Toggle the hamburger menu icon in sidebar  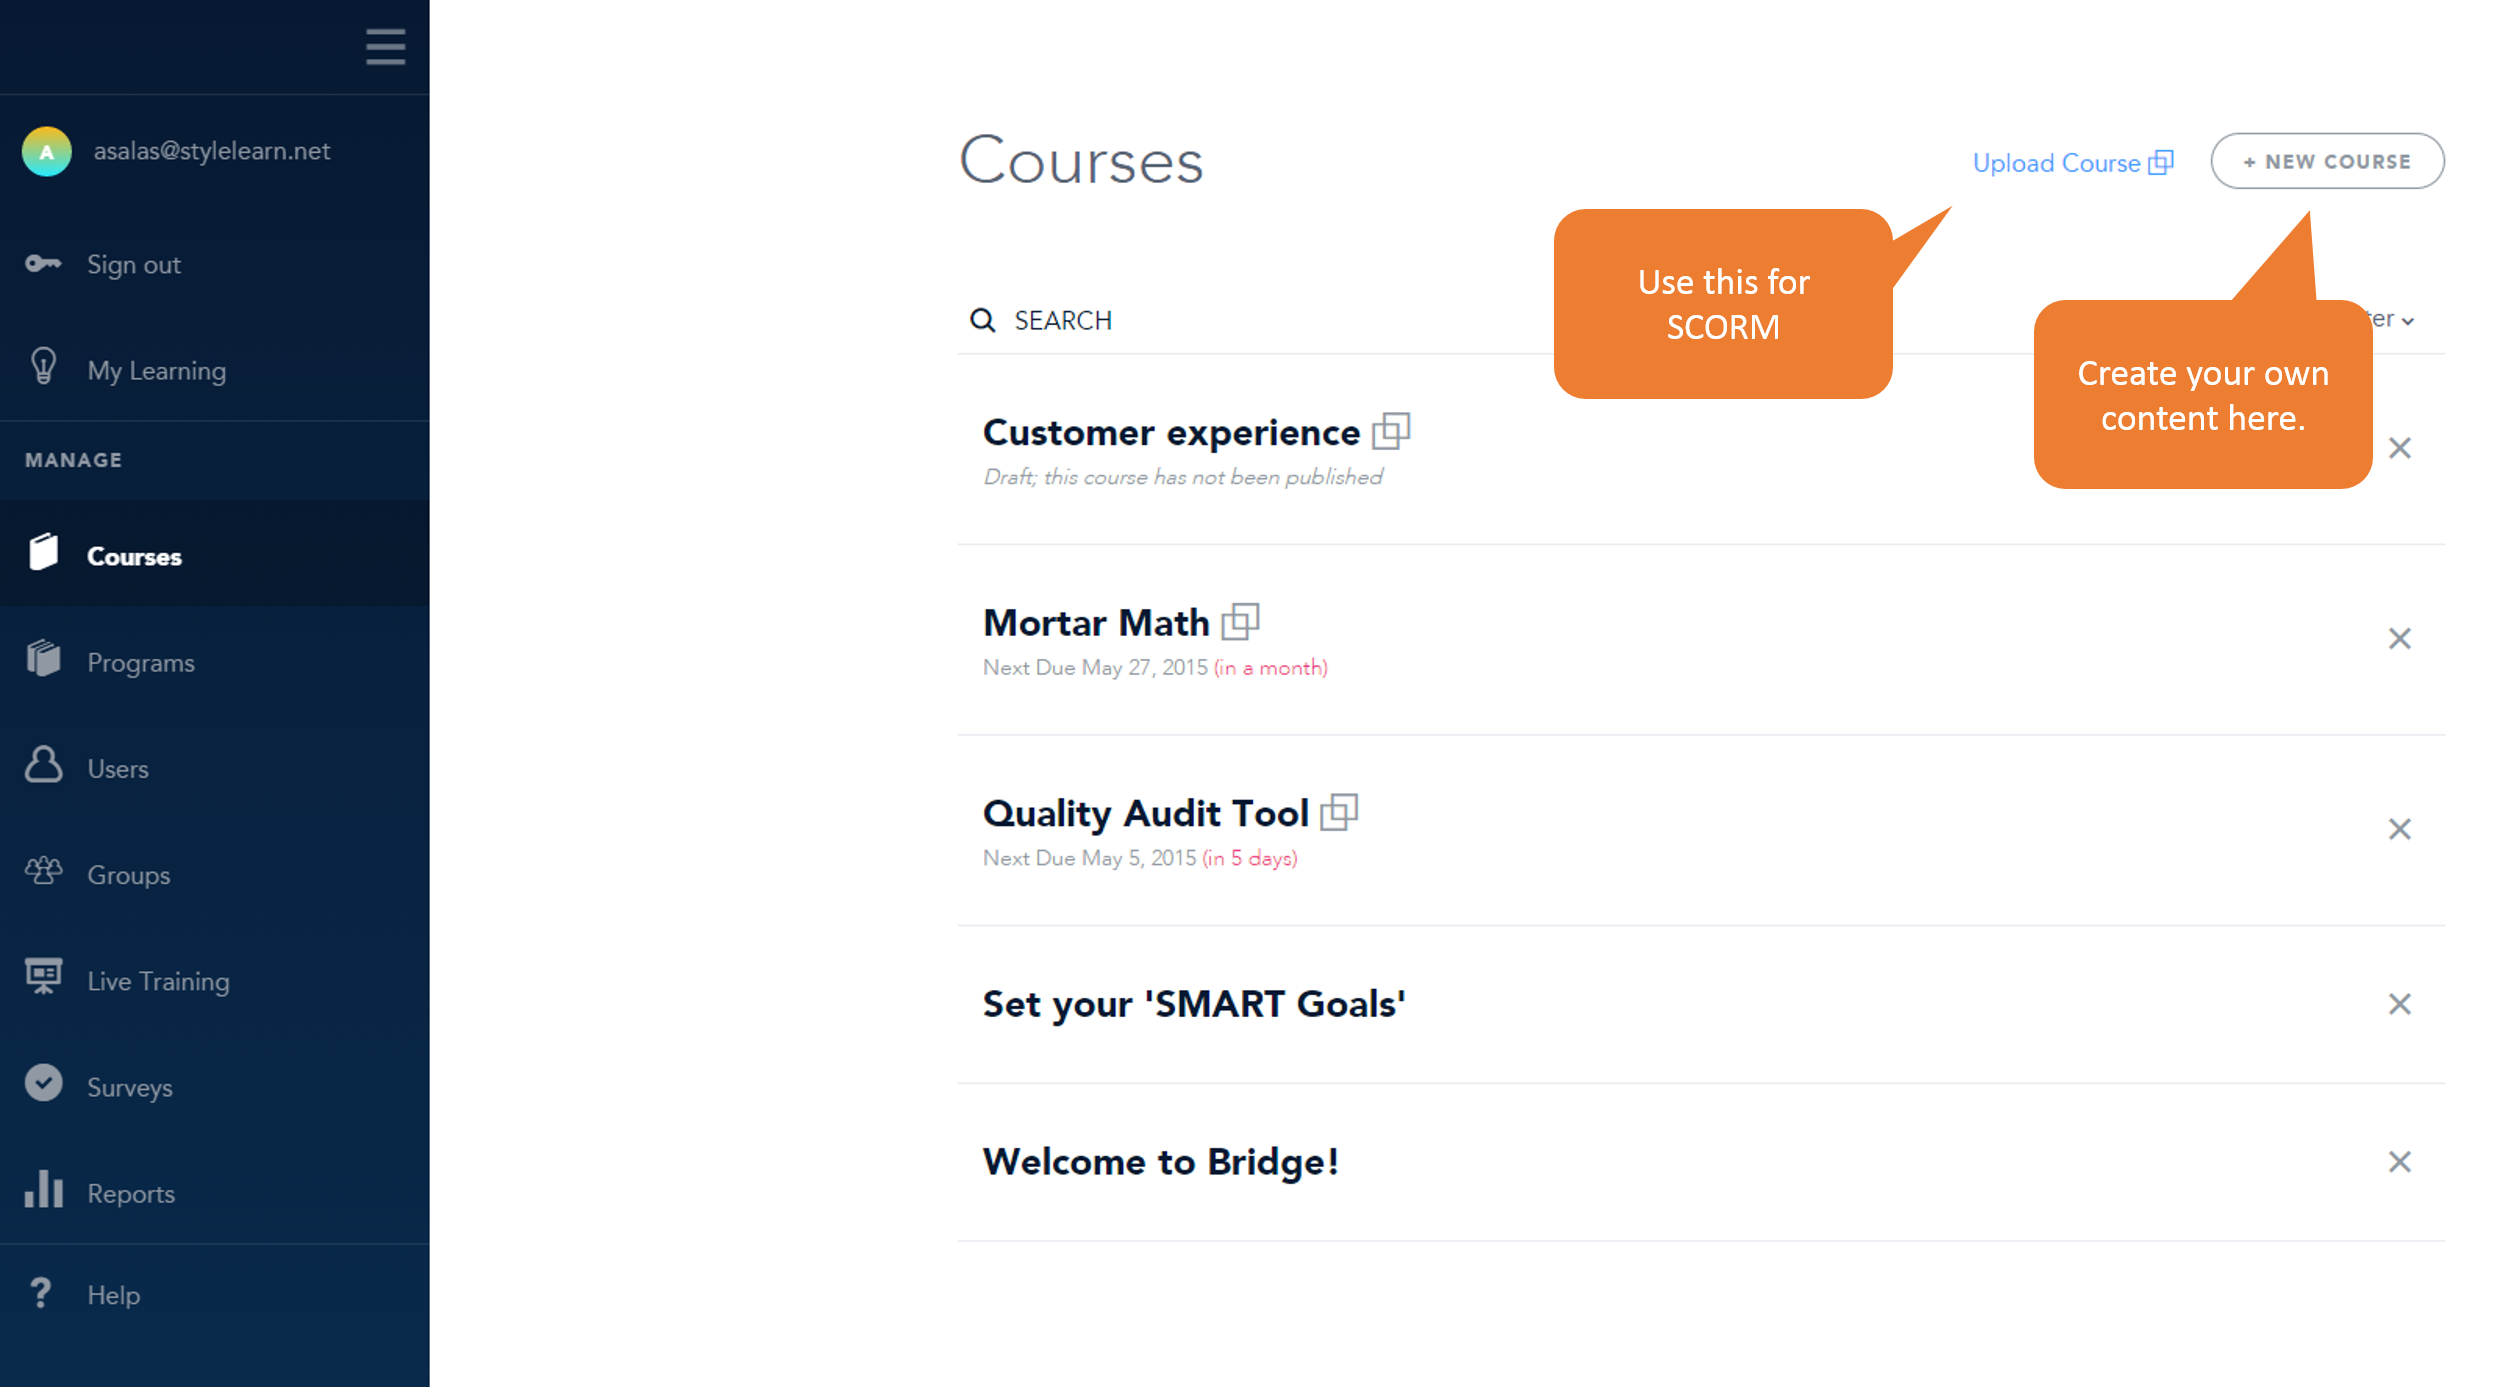point(385,47)
